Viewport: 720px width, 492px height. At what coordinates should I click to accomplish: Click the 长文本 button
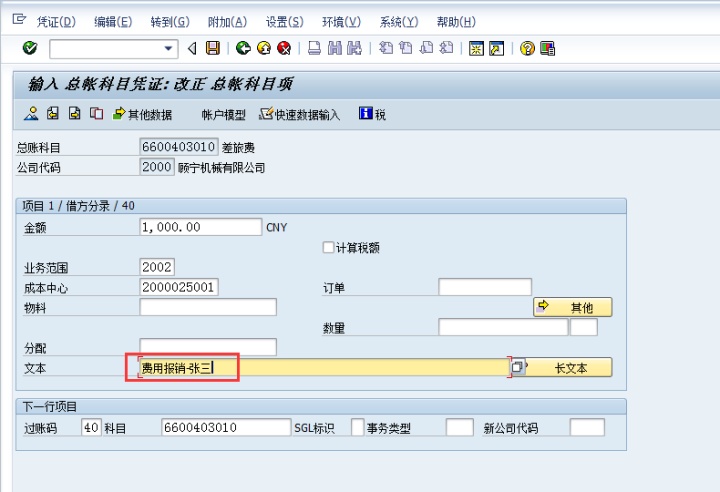(x=570, y=368)
